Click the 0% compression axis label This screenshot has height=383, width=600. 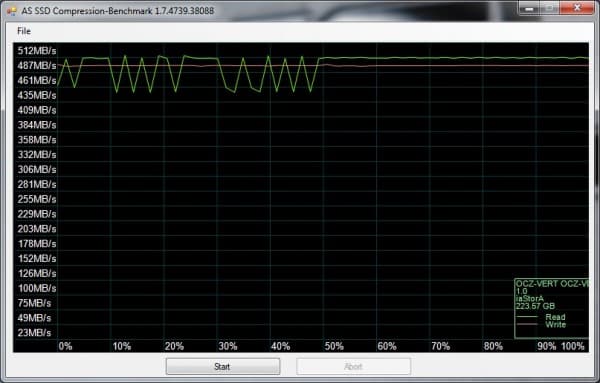coord(65,346)
